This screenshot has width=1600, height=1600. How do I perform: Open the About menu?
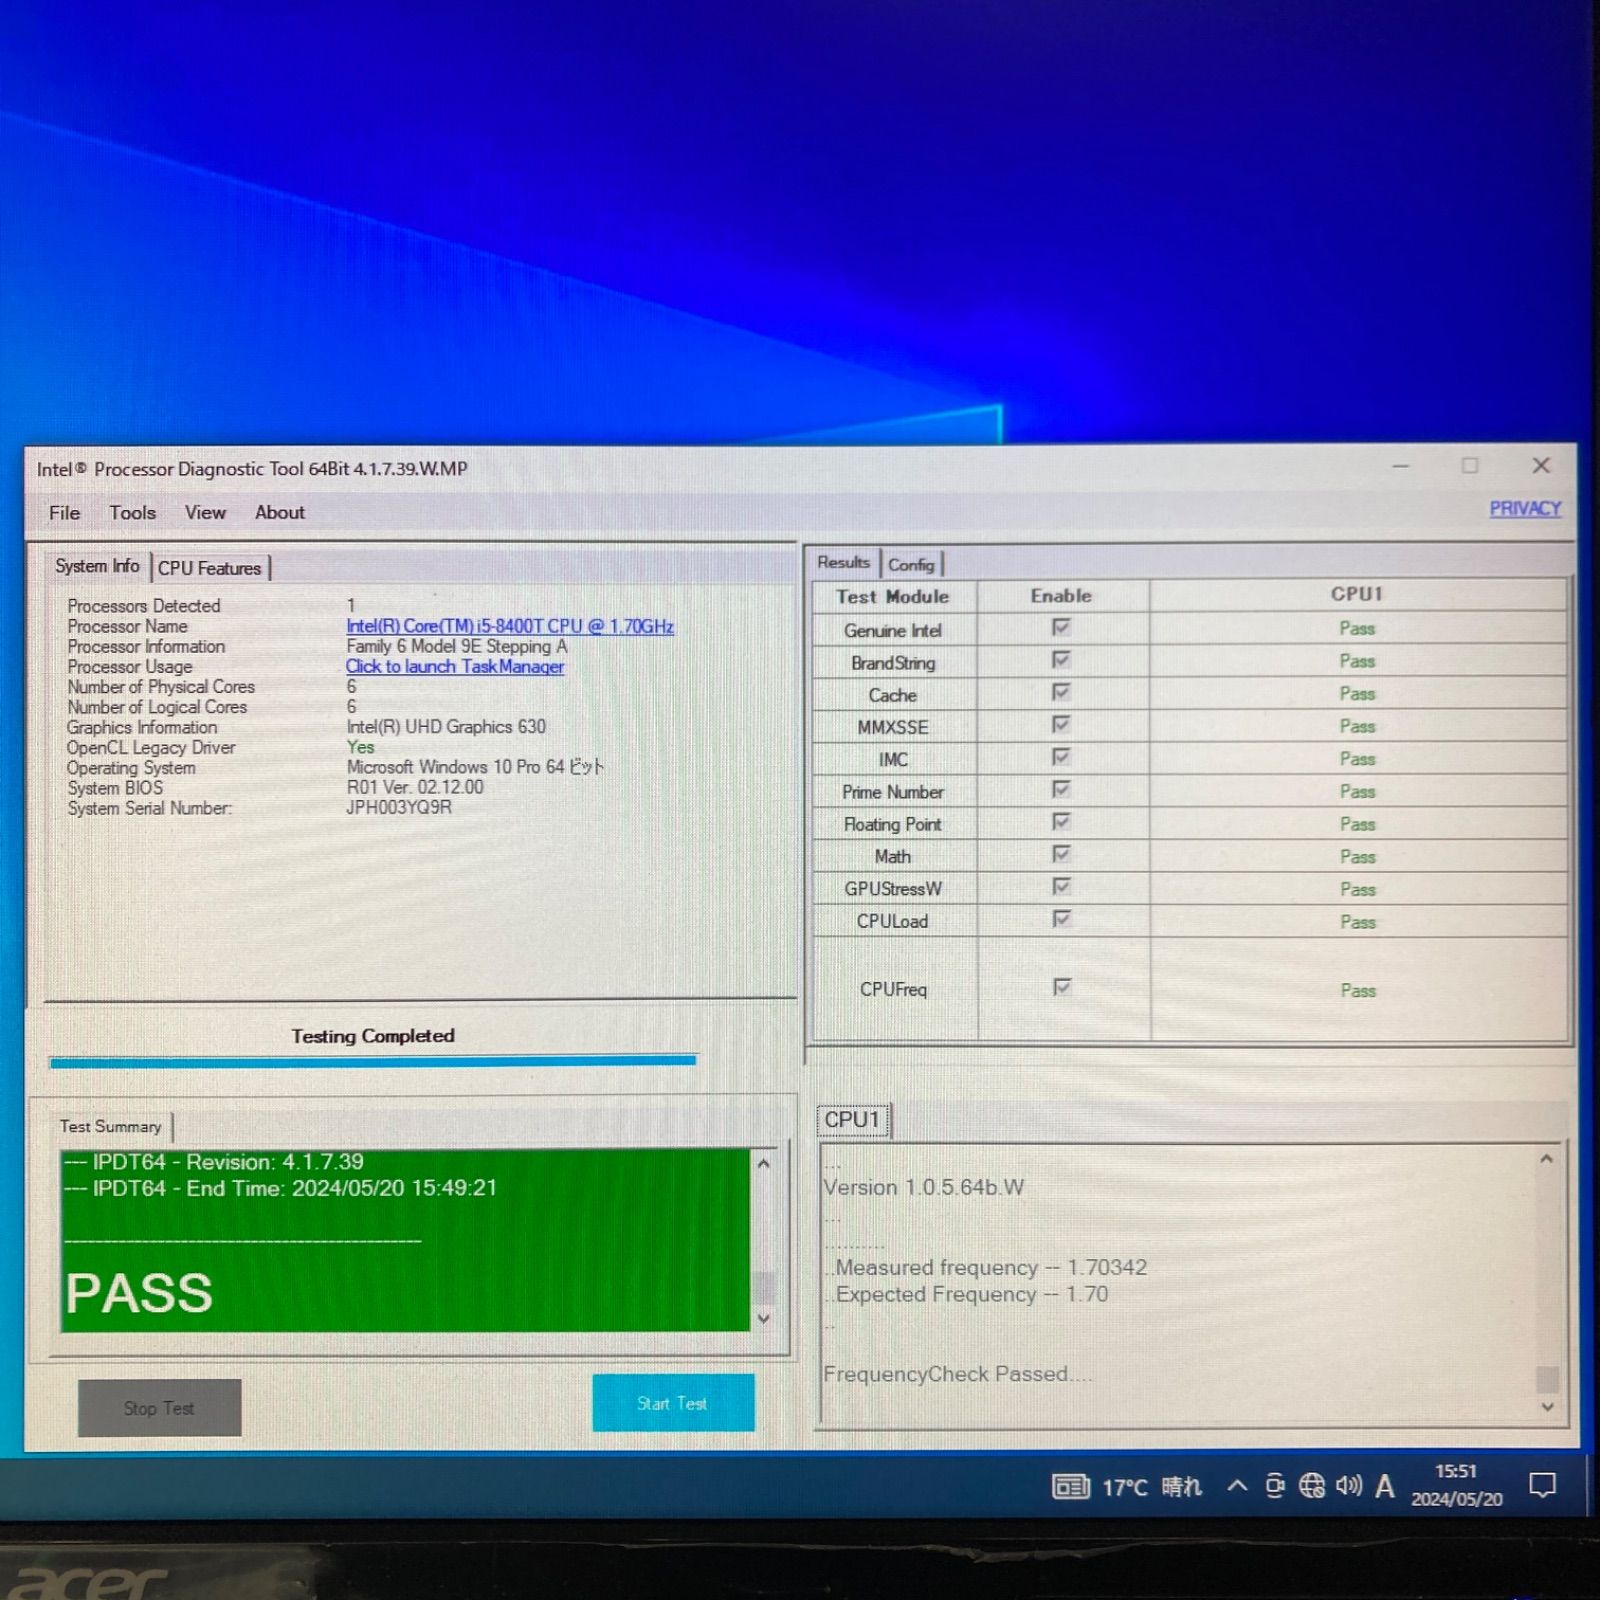click(x=280, y=513)
